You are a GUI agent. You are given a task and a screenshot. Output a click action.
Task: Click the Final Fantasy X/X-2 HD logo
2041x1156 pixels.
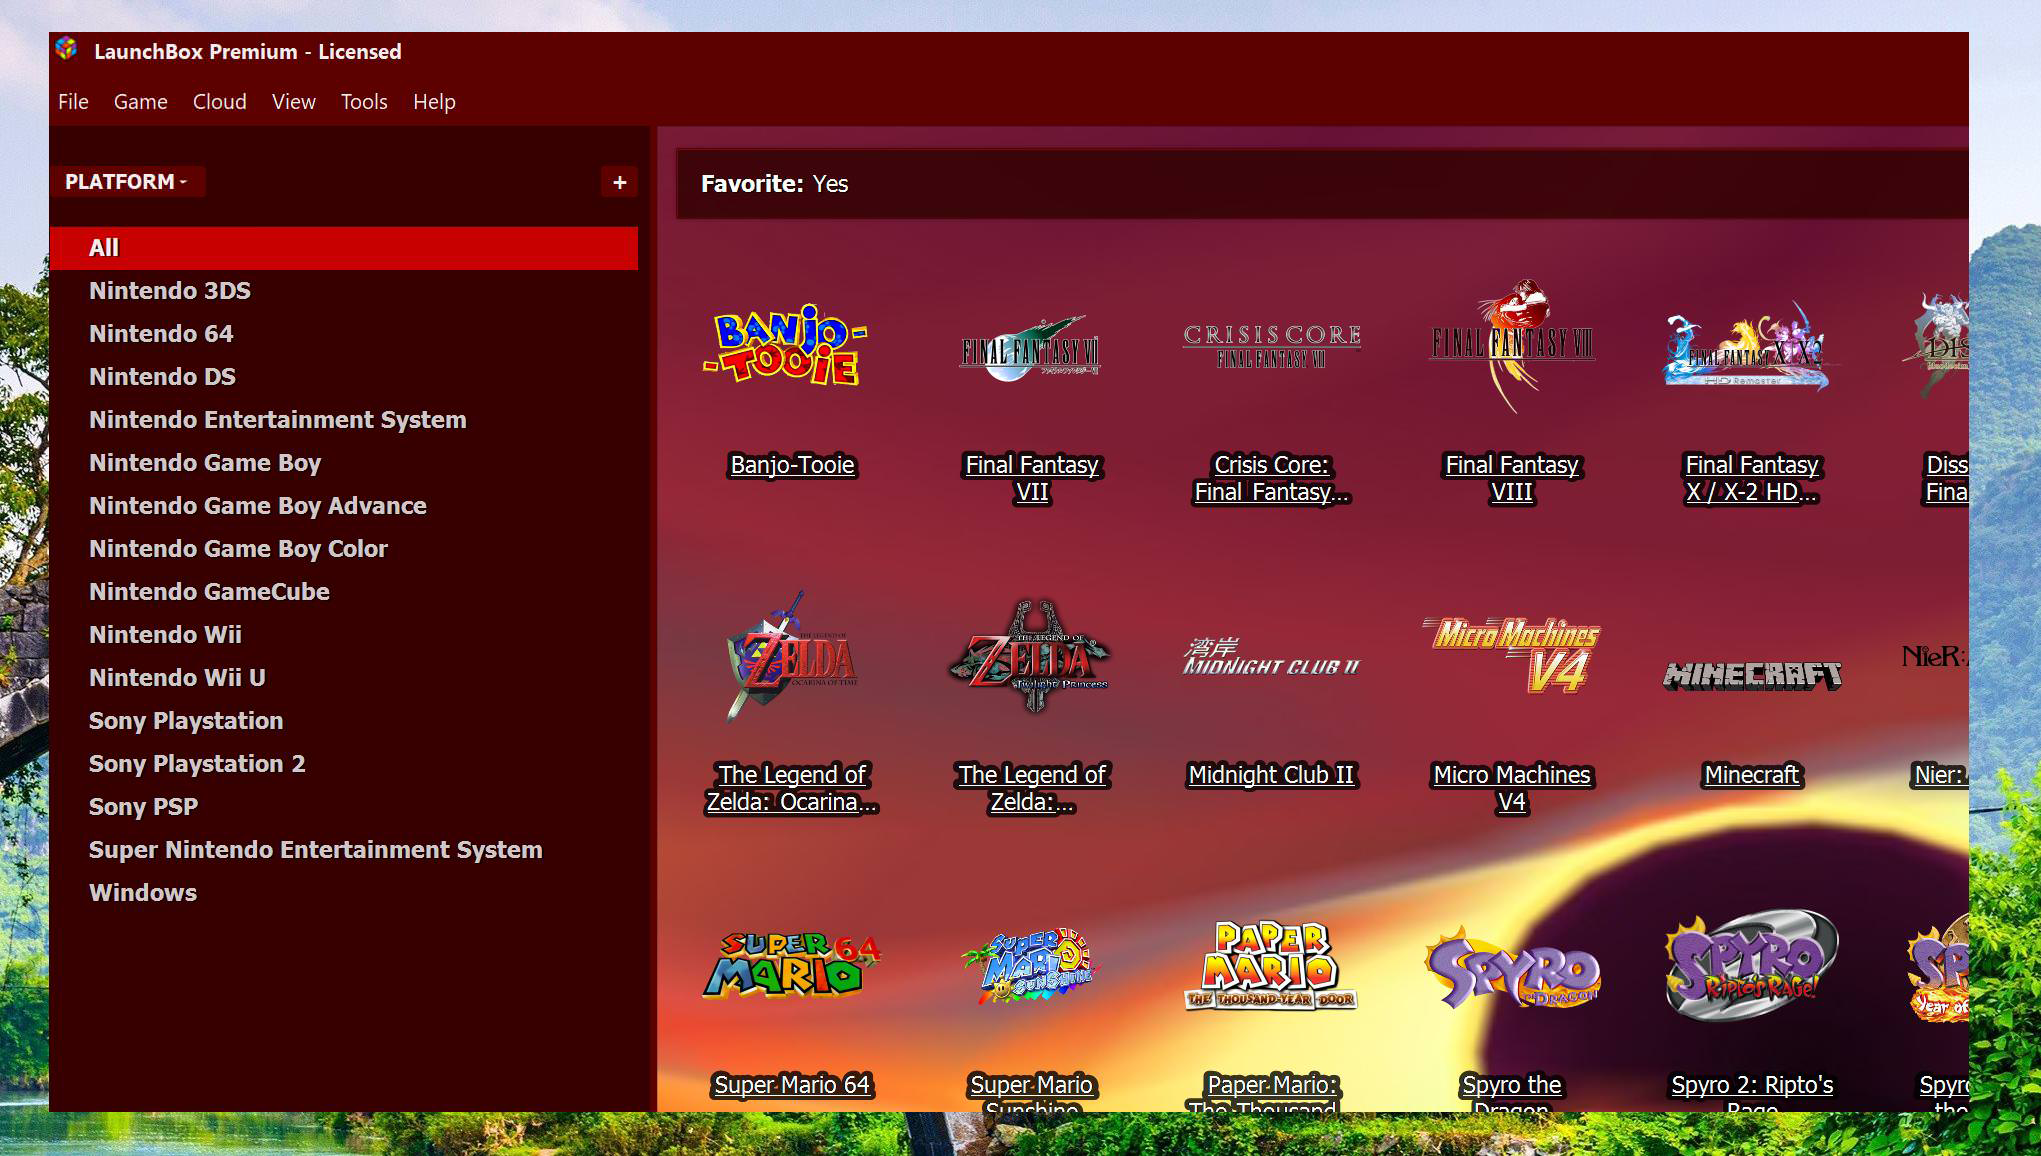(x=1749, y=347)
